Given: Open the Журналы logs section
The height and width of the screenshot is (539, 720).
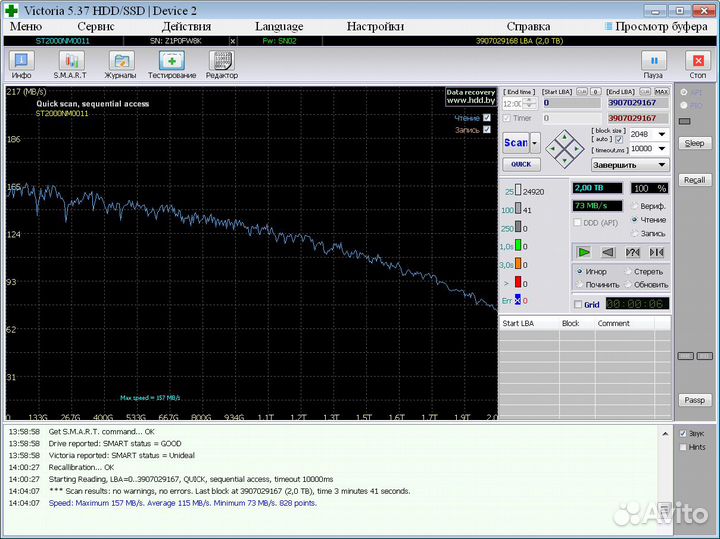Looking at the screenshot, I should tap(121, 65).
